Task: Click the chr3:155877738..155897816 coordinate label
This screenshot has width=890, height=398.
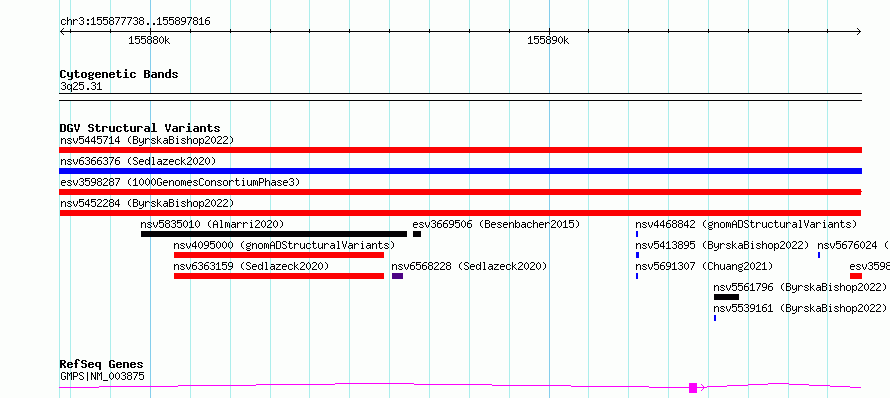Action: point(135,22)
